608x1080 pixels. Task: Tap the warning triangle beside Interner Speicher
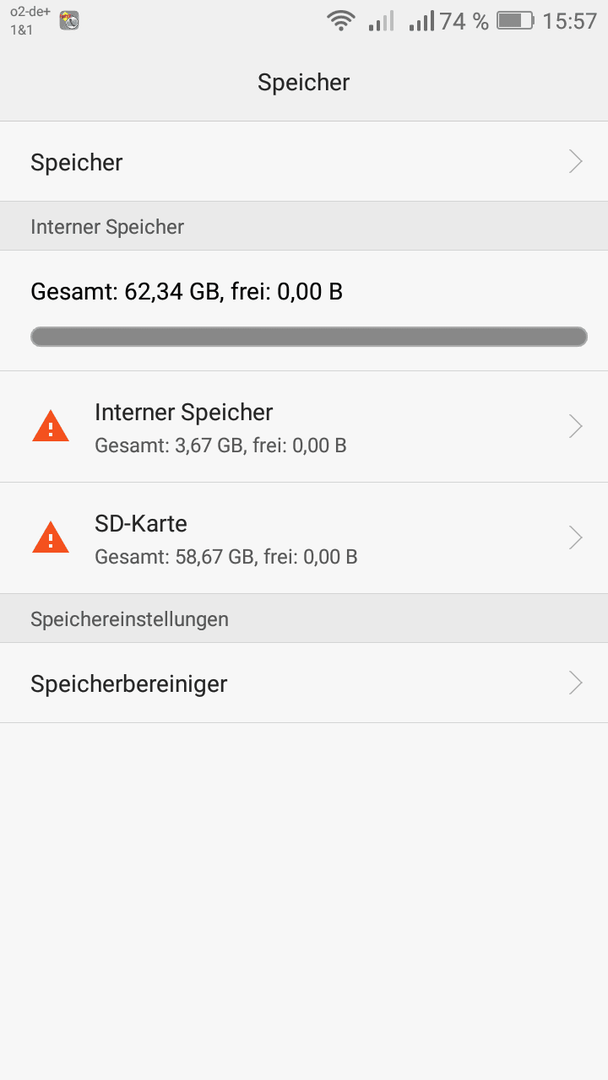point(50,426)
